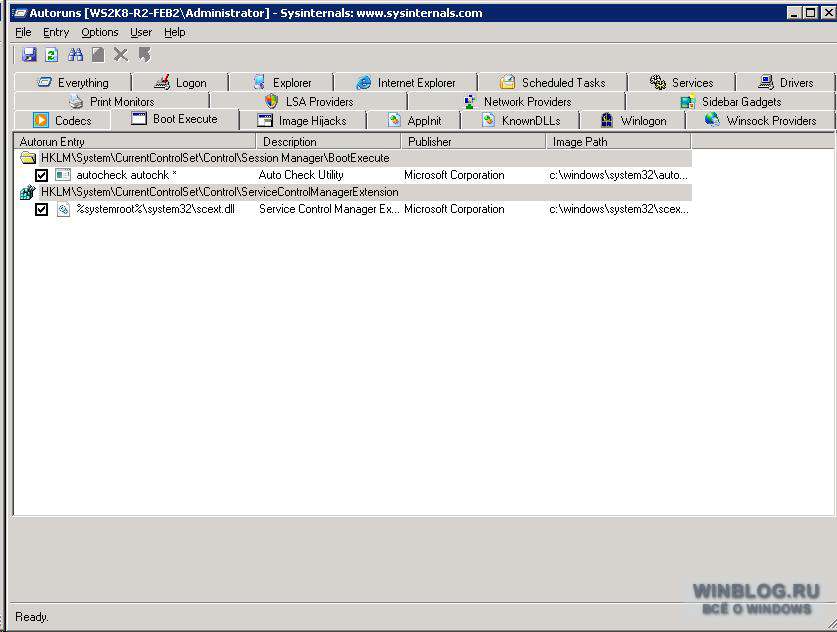
Task: Click the Delete X toolbar icon
Action: pyautogui.click(x=121, y=54)
